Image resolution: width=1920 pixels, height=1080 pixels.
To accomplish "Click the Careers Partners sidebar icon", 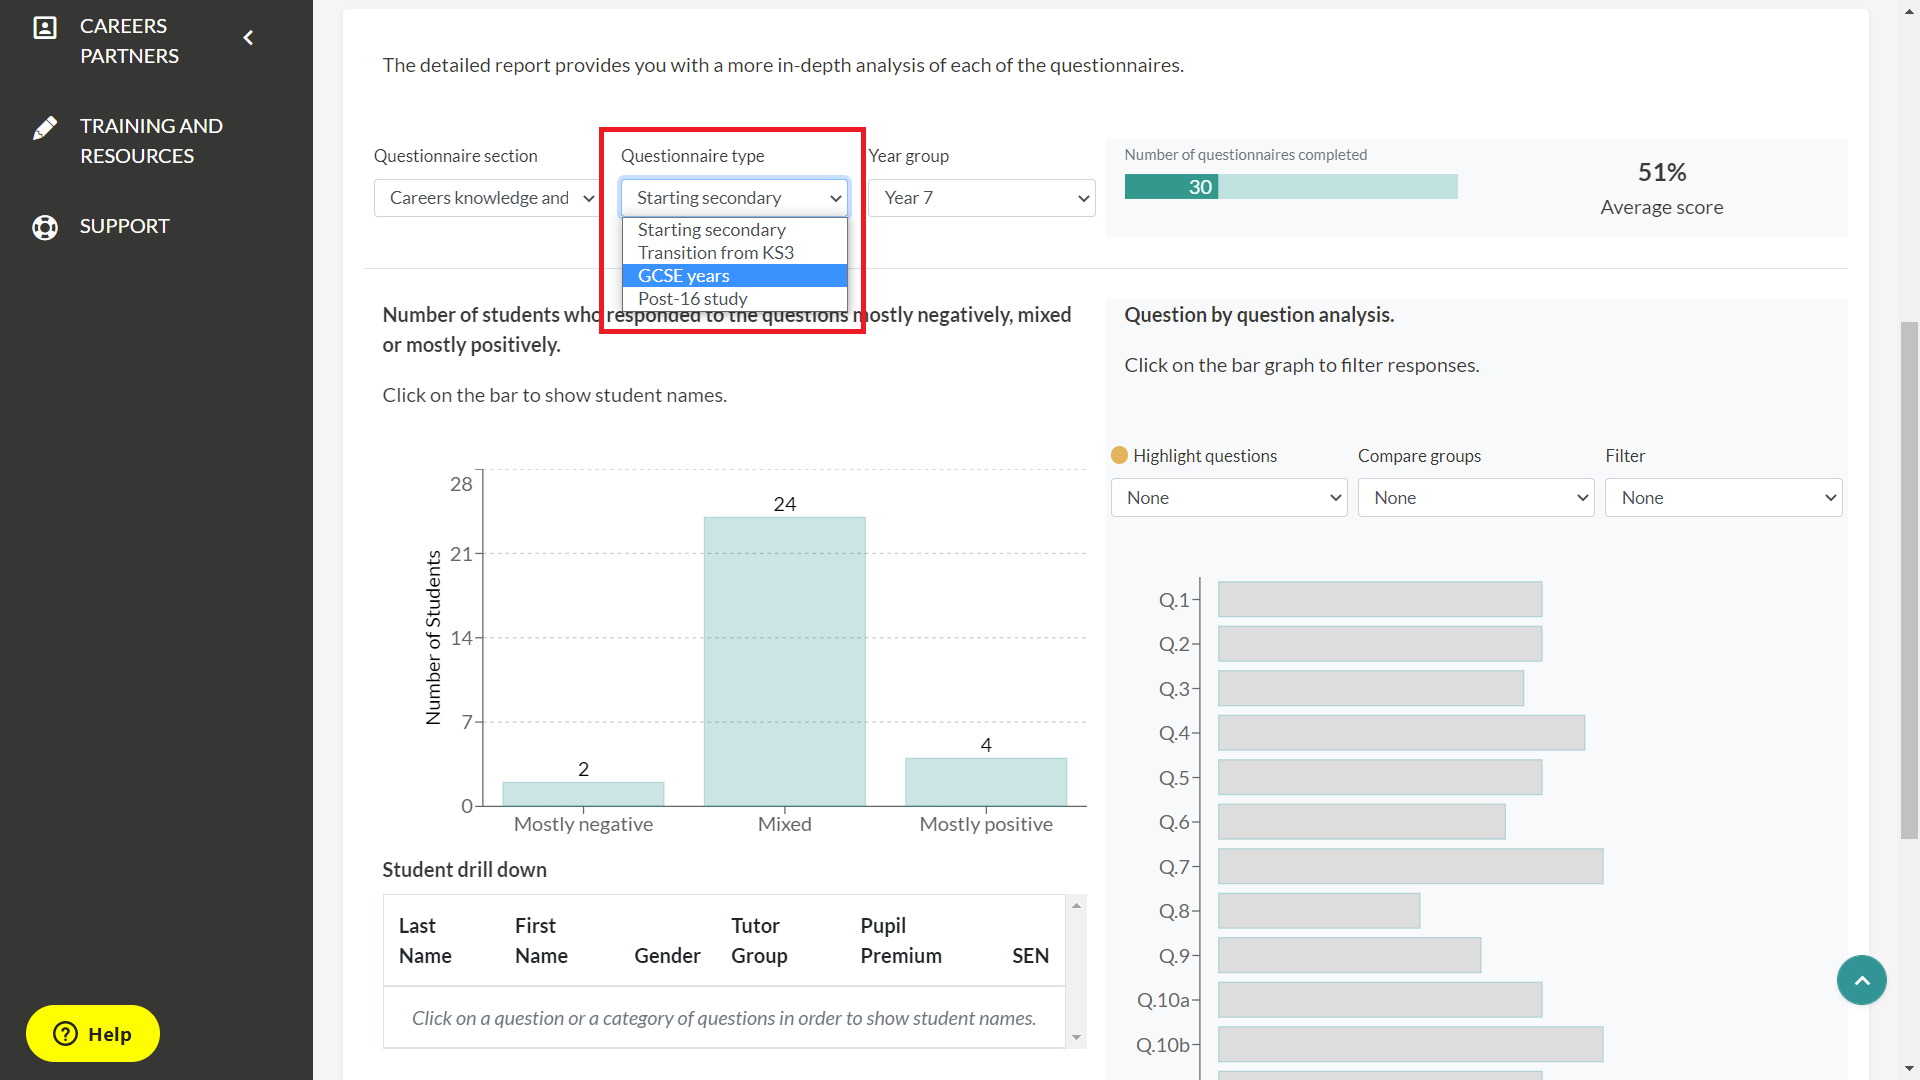I will 45,28.
